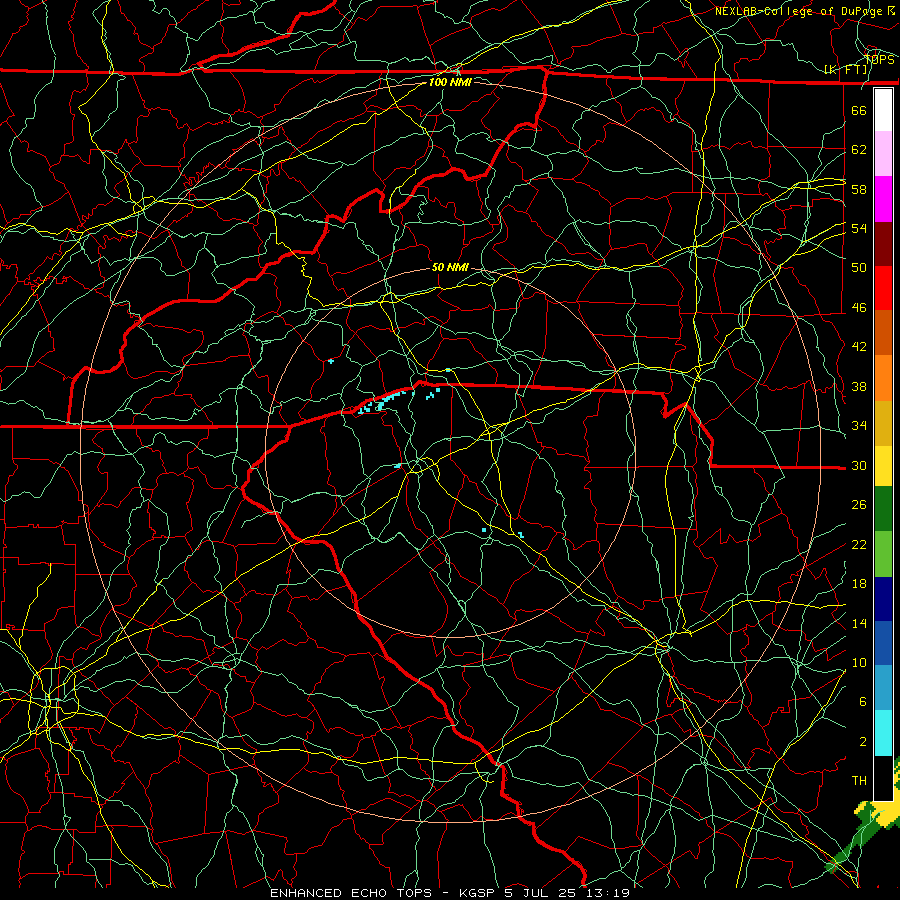Image resolution: width=900 pixels, height=900 pixels.
Task: Click the cyan echo cluster along the state border
Action: (385, 401)
